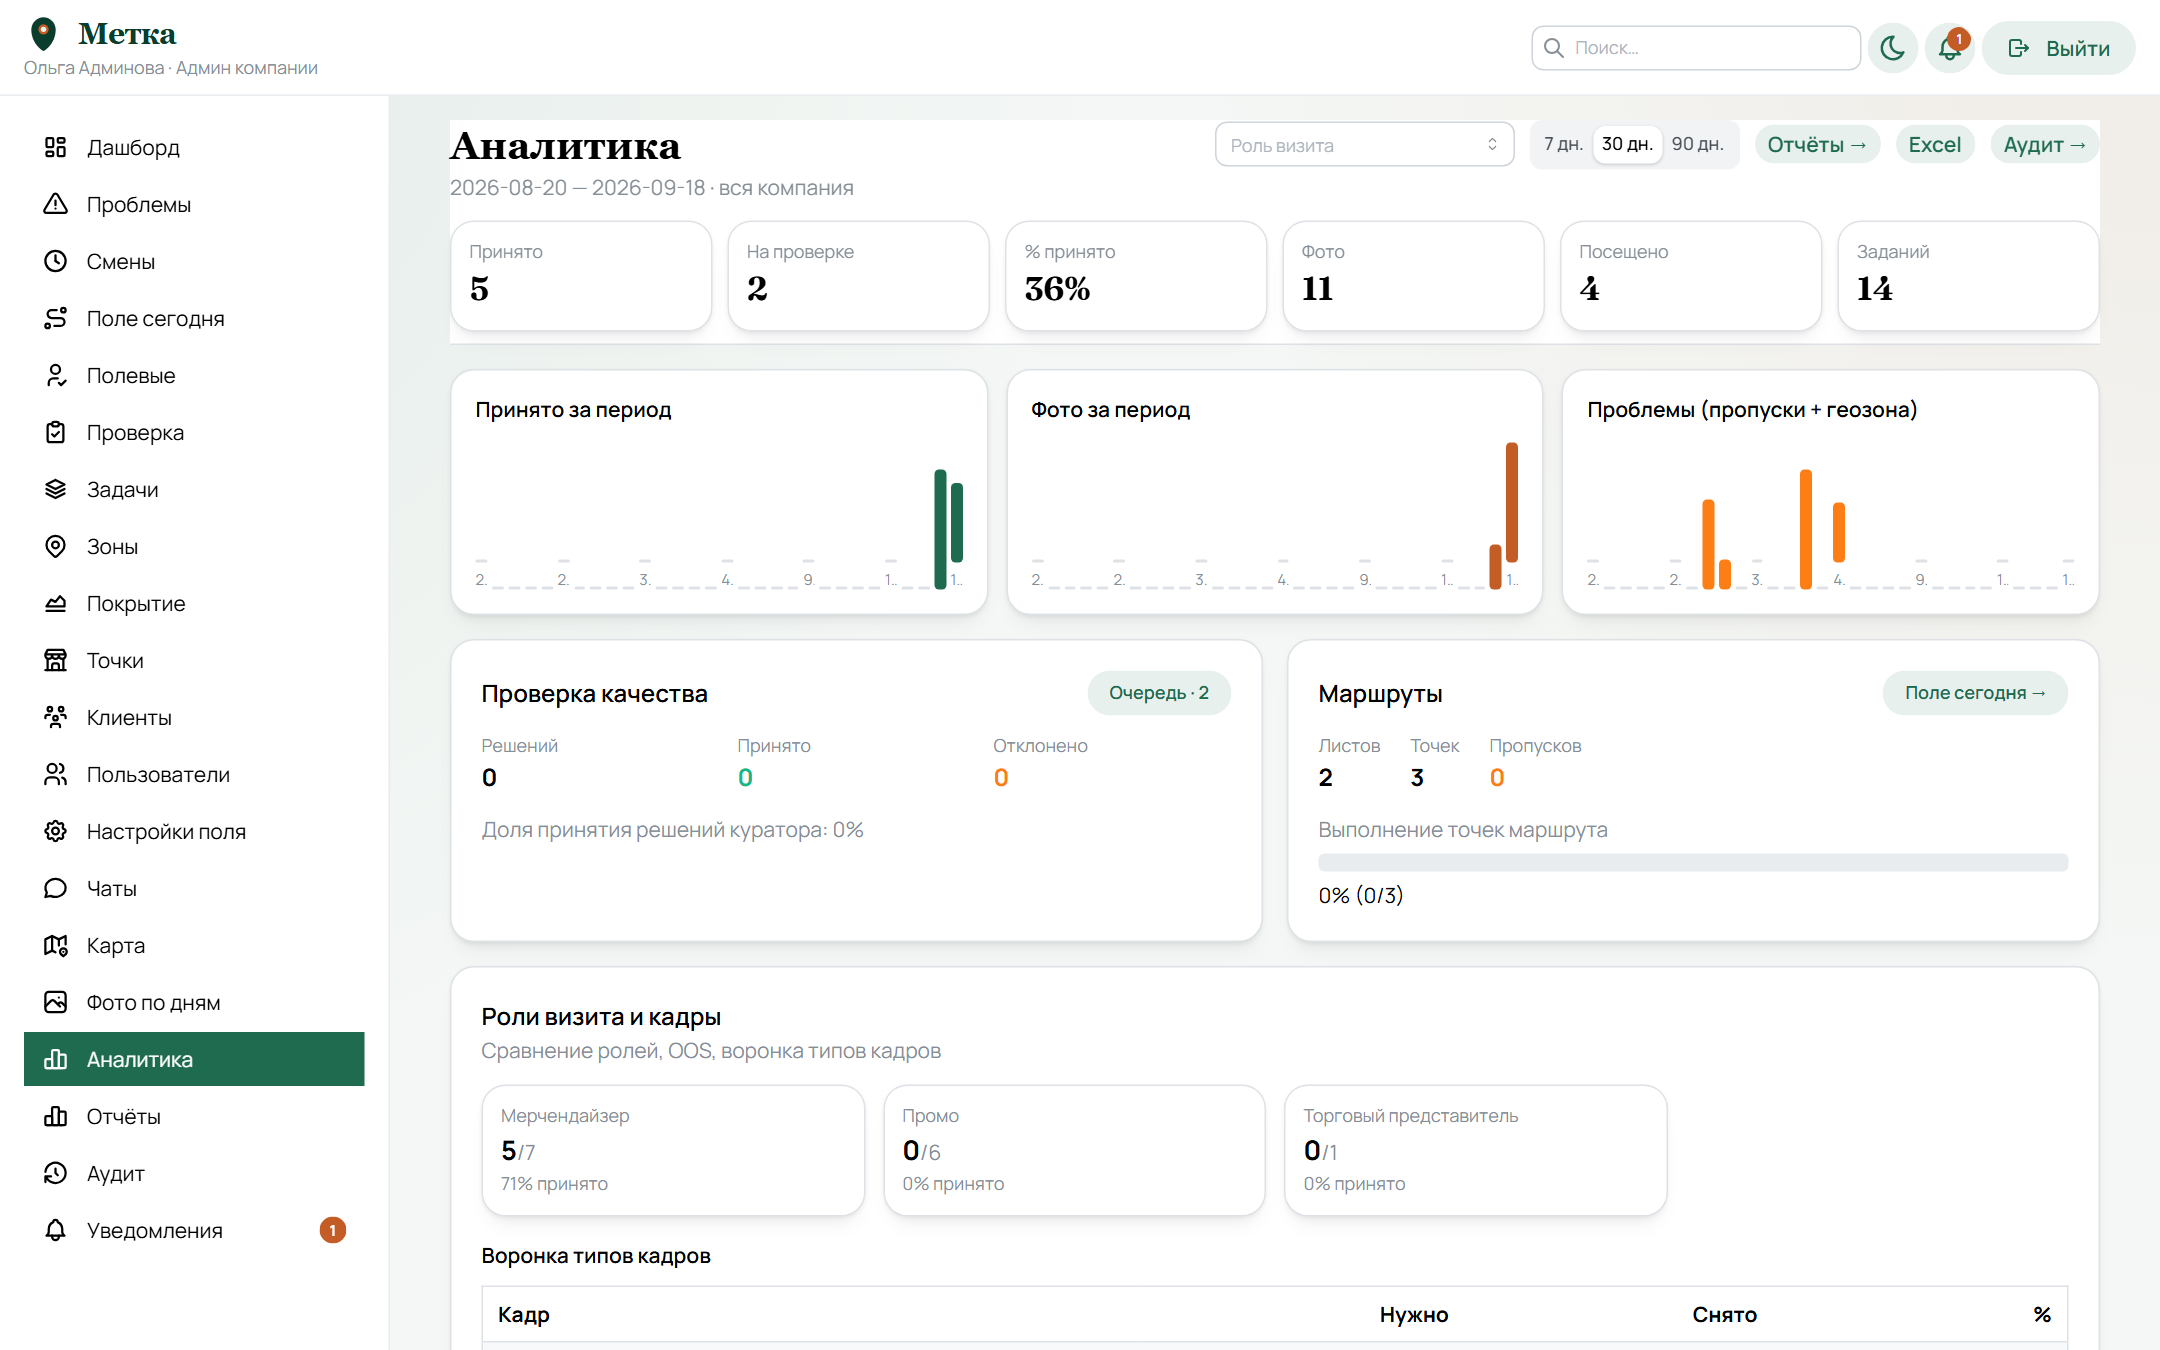Image resolution: width=2160 pixels, height=1350 pixels.
Task: Click the magnifier icon in search field
Action: (x=1553, y=48)
